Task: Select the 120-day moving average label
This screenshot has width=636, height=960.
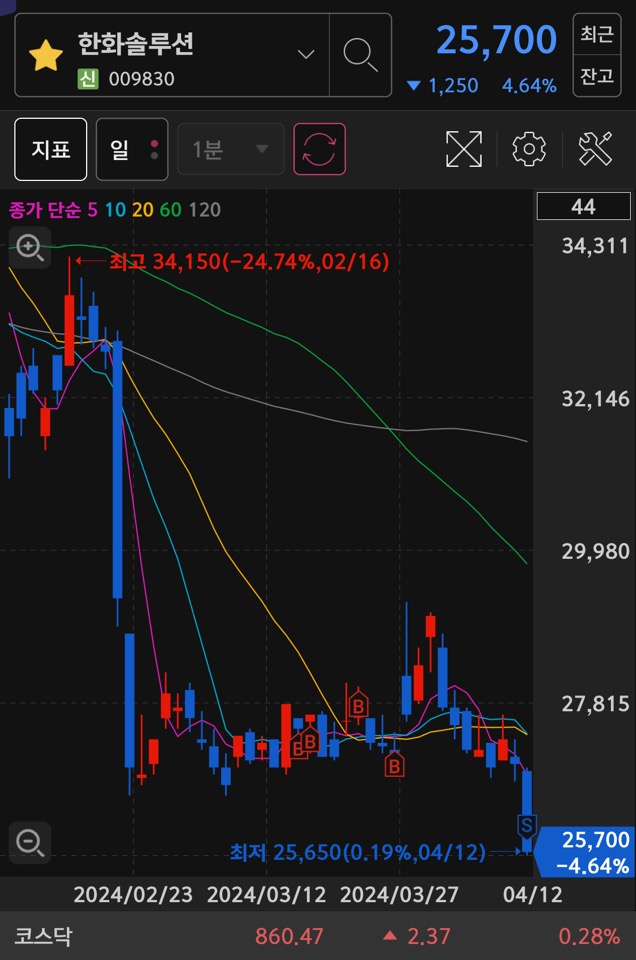Action: [x=204, y=210]
